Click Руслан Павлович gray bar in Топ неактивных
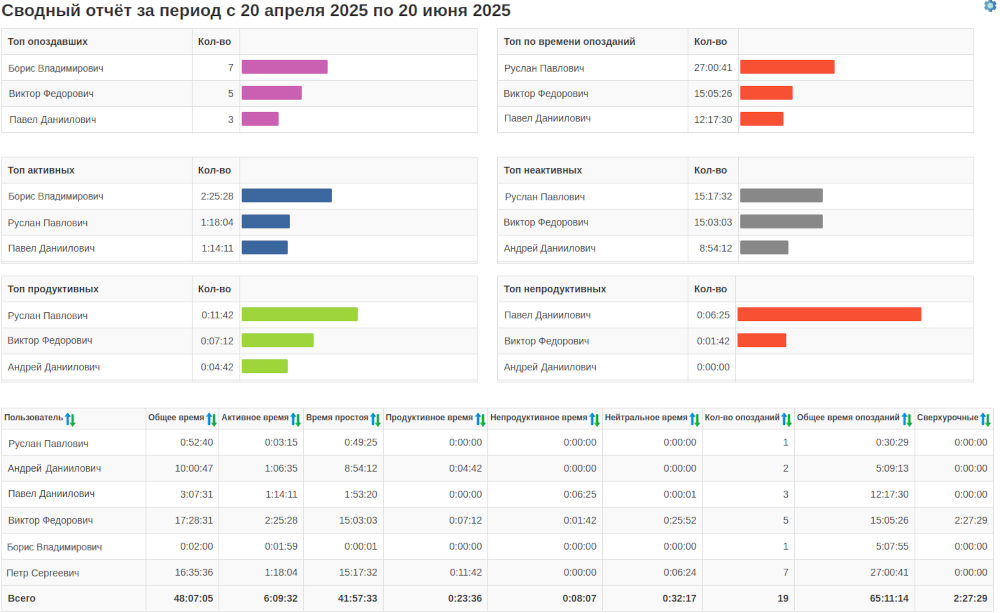Viewport: 1000px width, 613px height. (x=781, y=196)
